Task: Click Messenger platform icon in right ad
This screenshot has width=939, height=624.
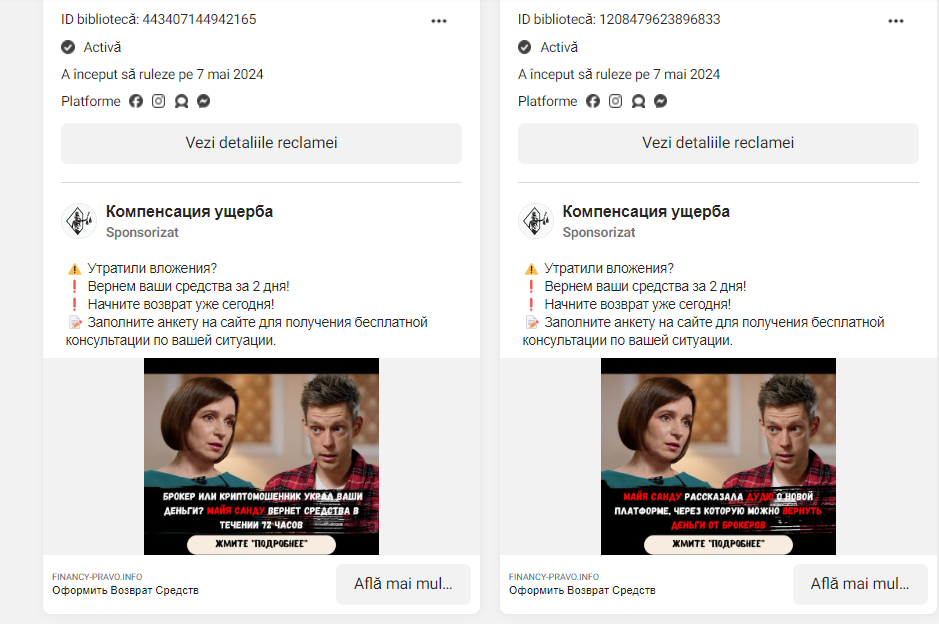Action: pos(661,101)
